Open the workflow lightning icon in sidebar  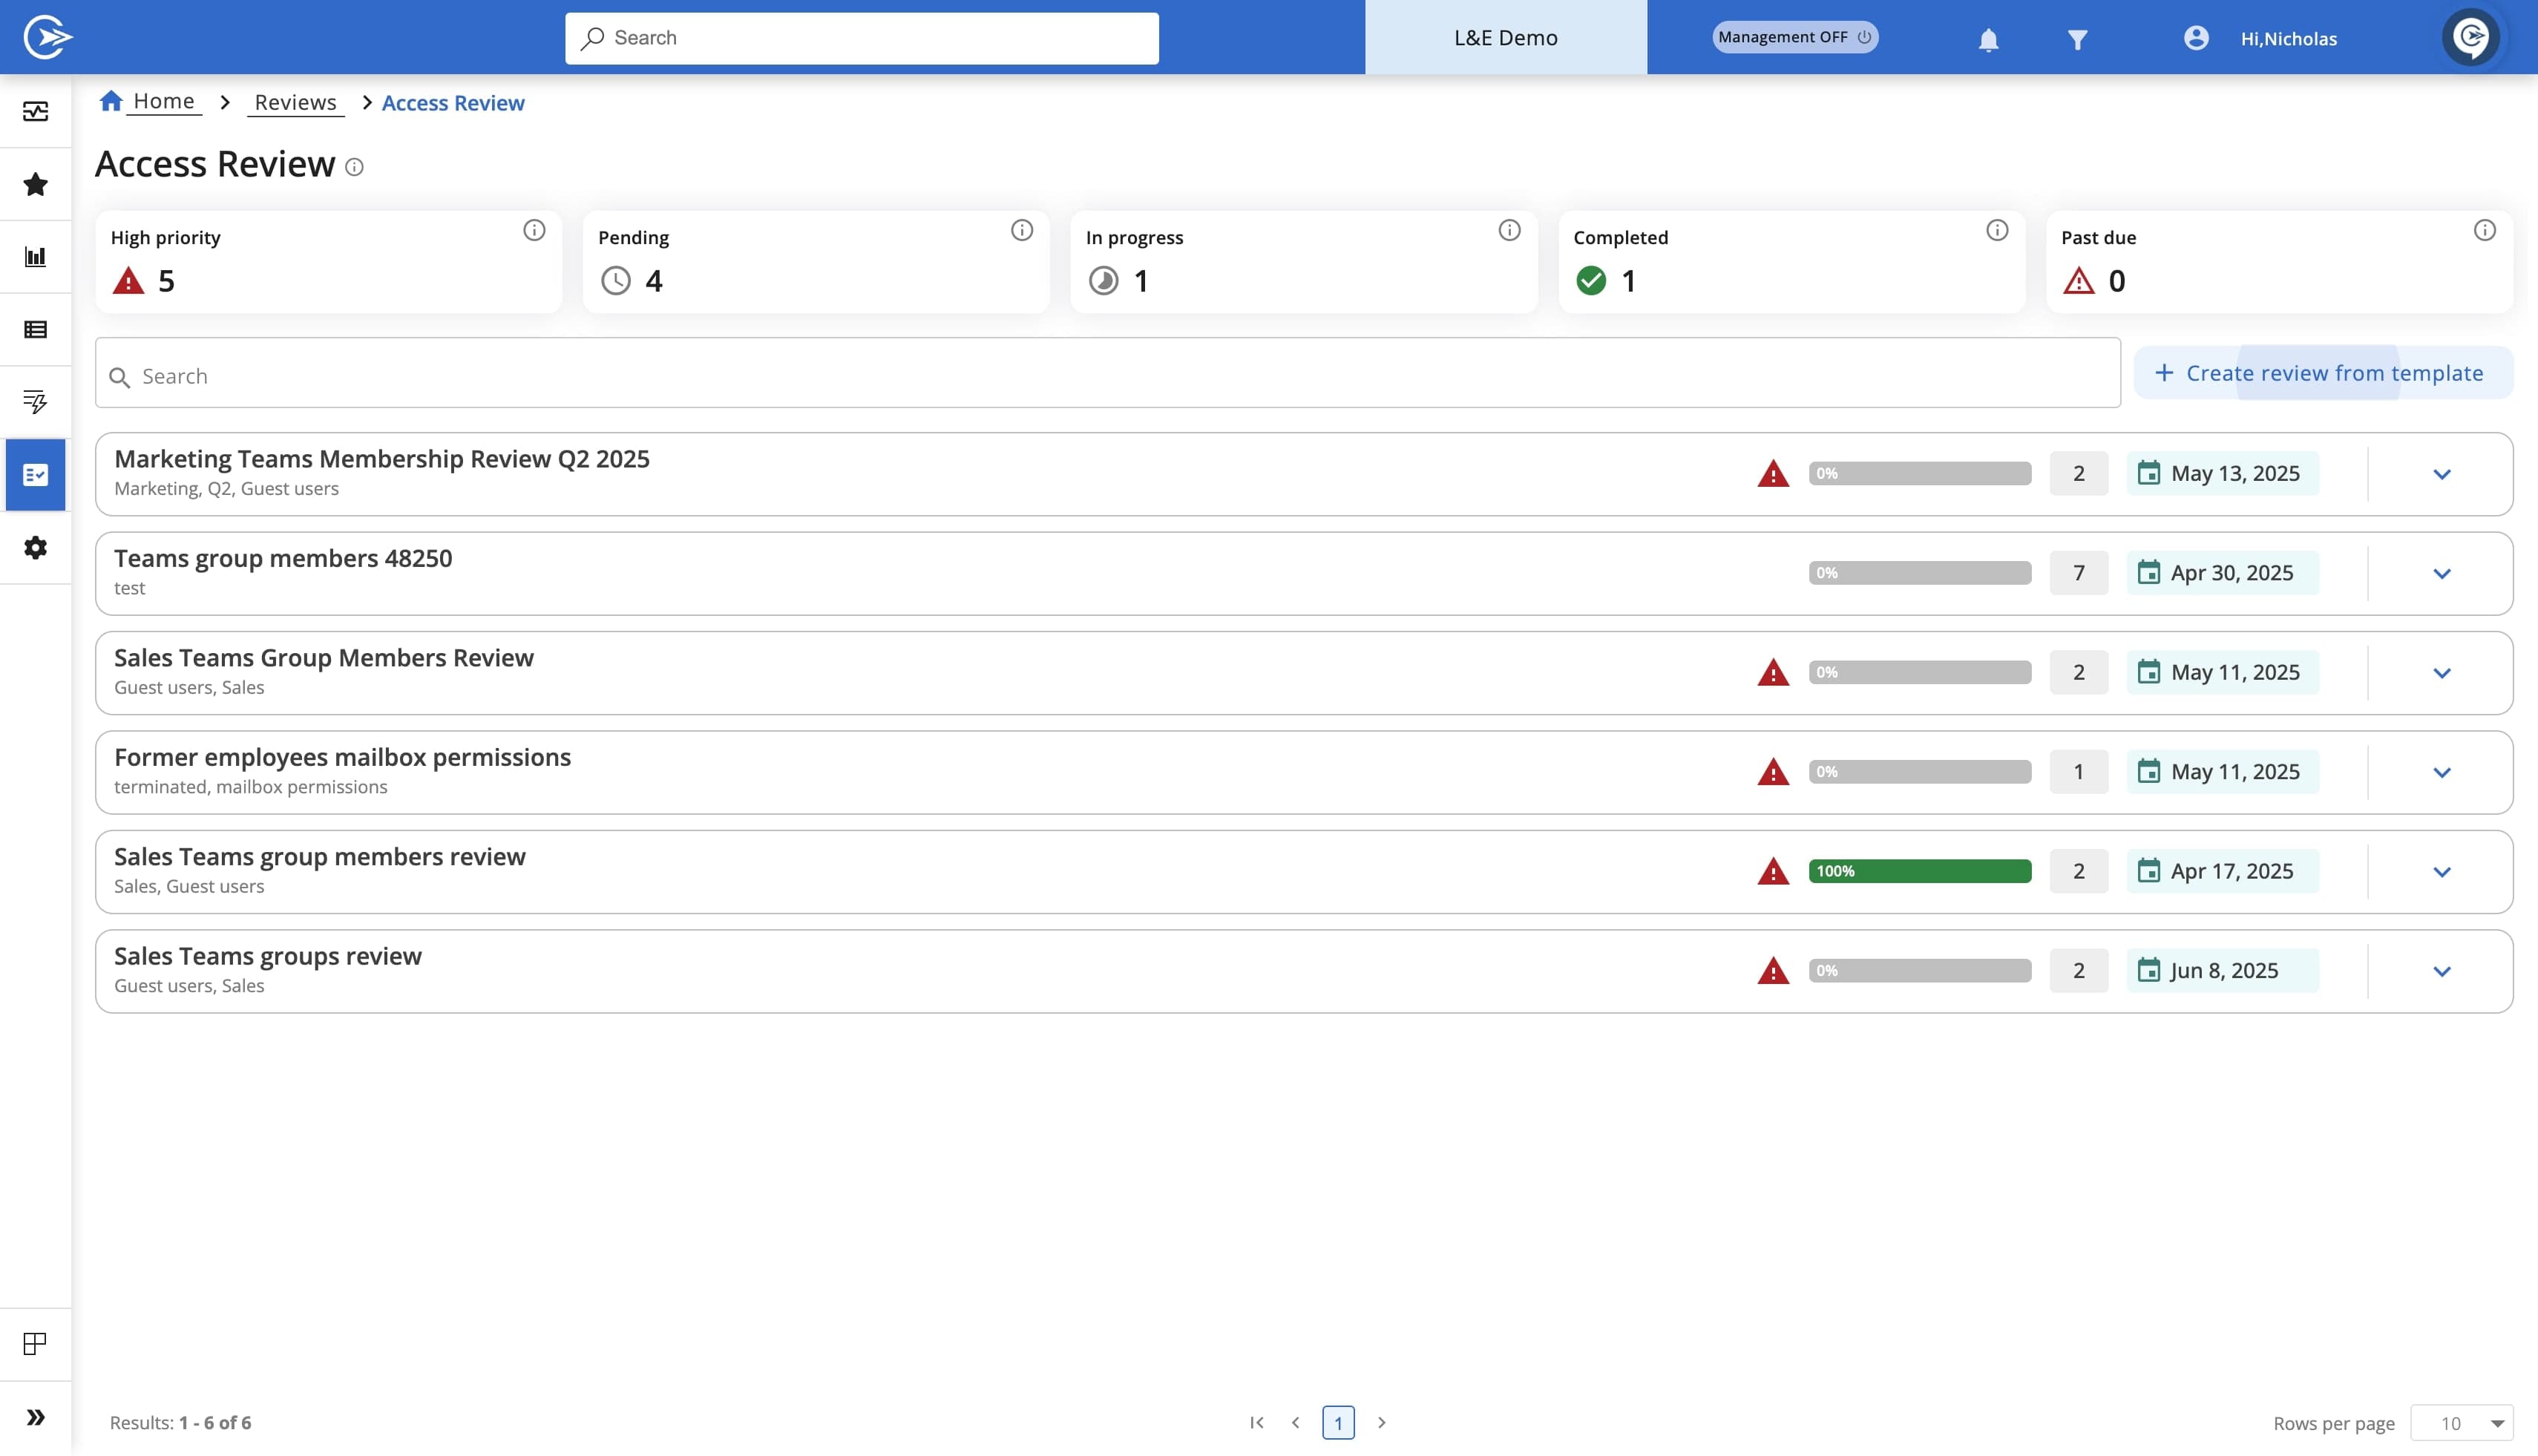coord(36,402)
